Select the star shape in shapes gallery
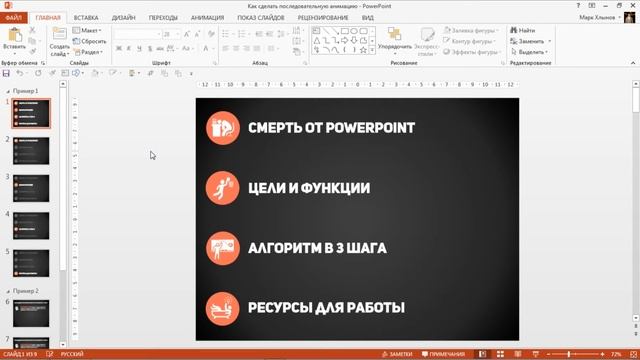The width and height of the screenshot is (640, 360). click(363, 50)
